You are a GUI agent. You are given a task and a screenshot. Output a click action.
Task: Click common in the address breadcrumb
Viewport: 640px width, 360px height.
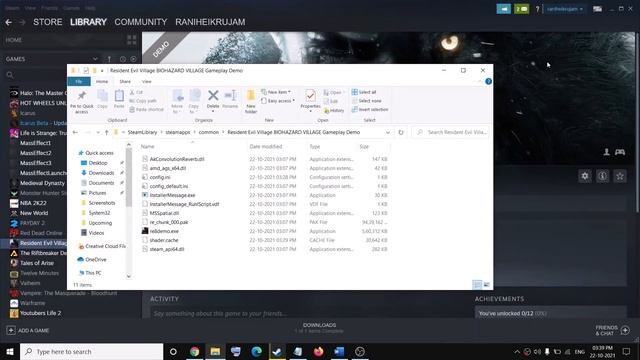tap(209, 132)
